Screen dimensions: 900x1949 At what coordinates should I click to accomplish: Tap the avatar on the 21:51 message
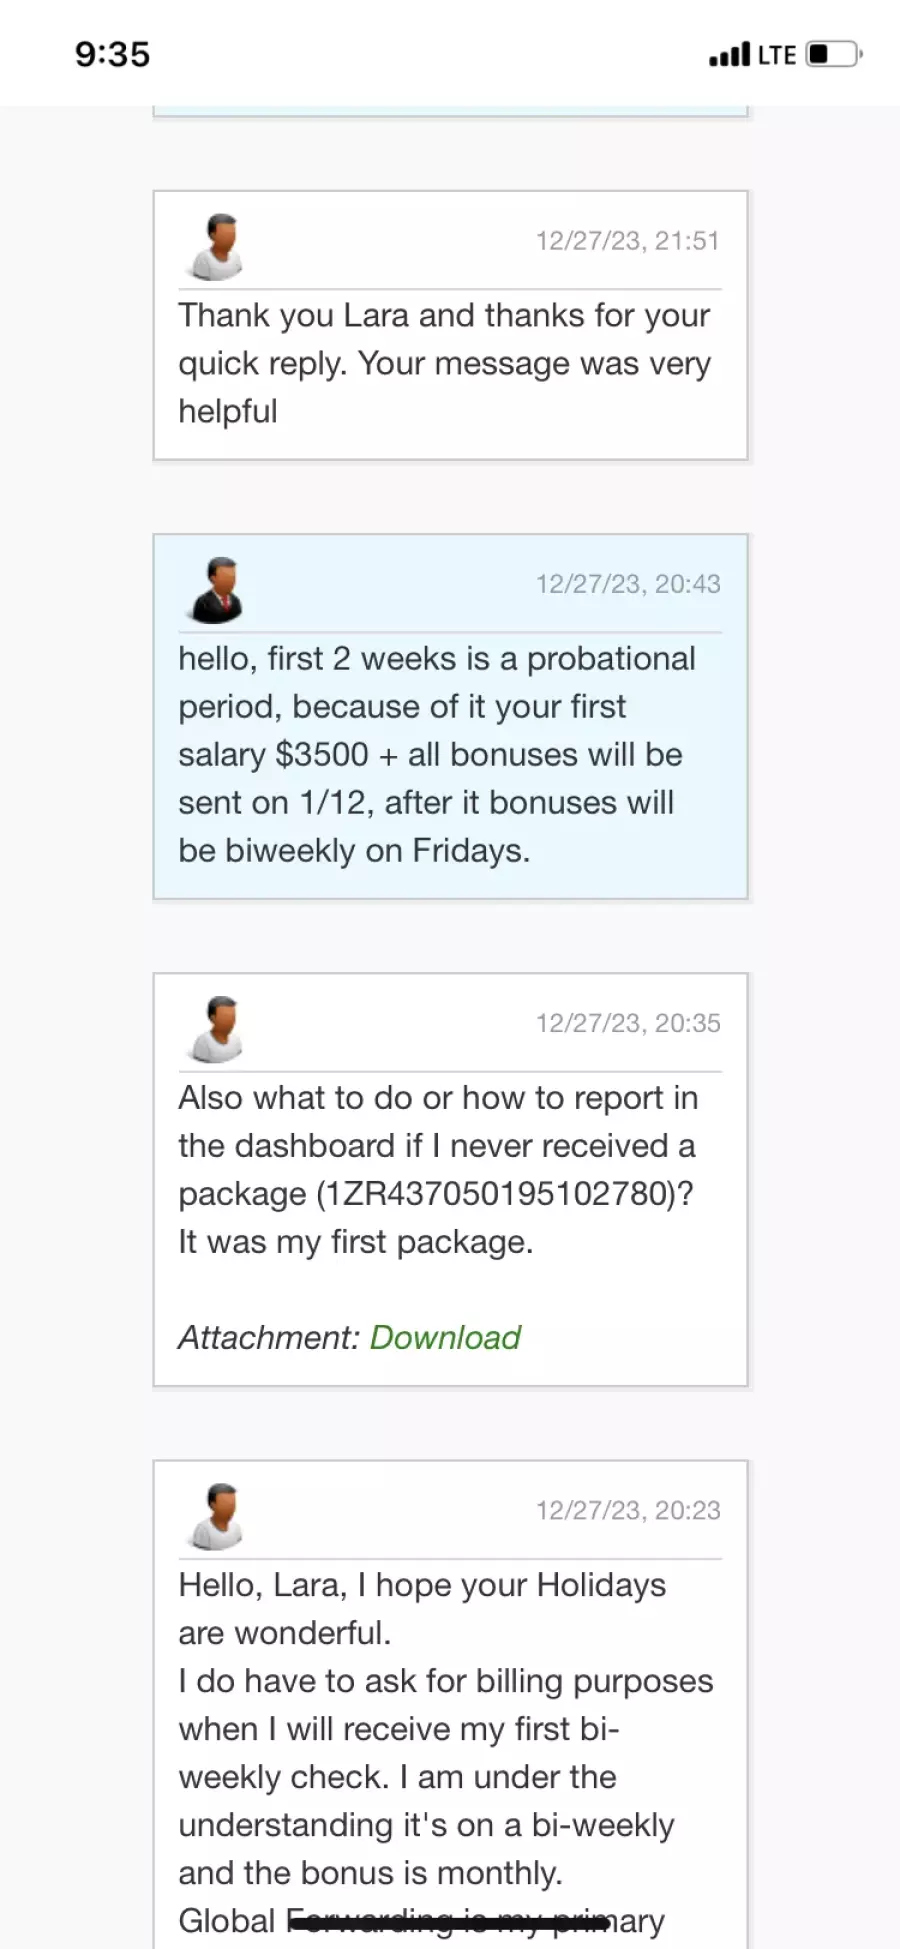pyautogui.click(x=216, y=246)
